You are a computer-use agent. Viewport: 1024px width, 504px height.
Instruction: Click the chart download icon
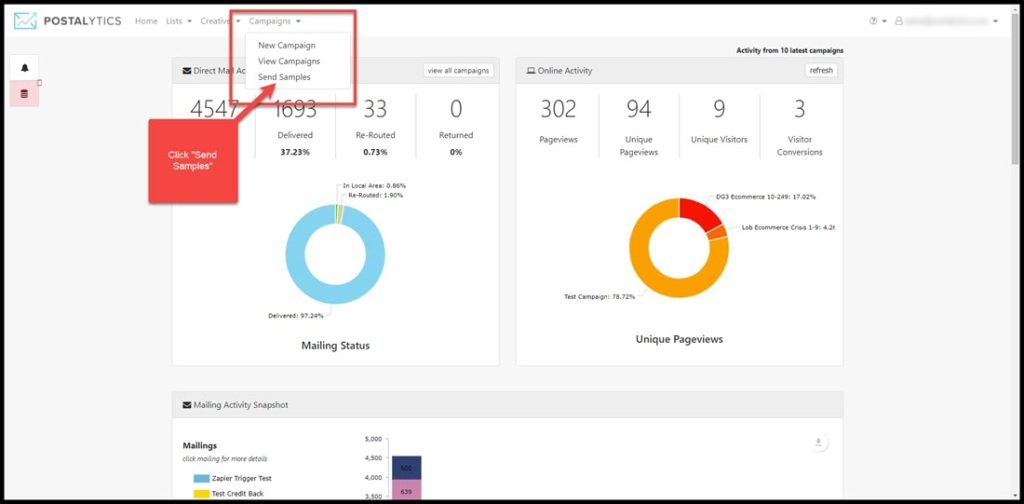(x=818, y=443)
